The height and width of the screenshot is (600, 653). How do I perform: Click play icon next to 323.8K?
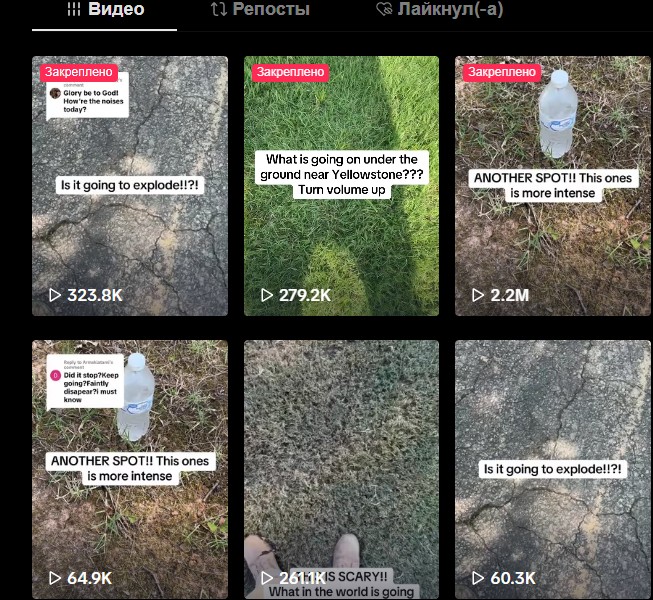(x=55, y=295)
